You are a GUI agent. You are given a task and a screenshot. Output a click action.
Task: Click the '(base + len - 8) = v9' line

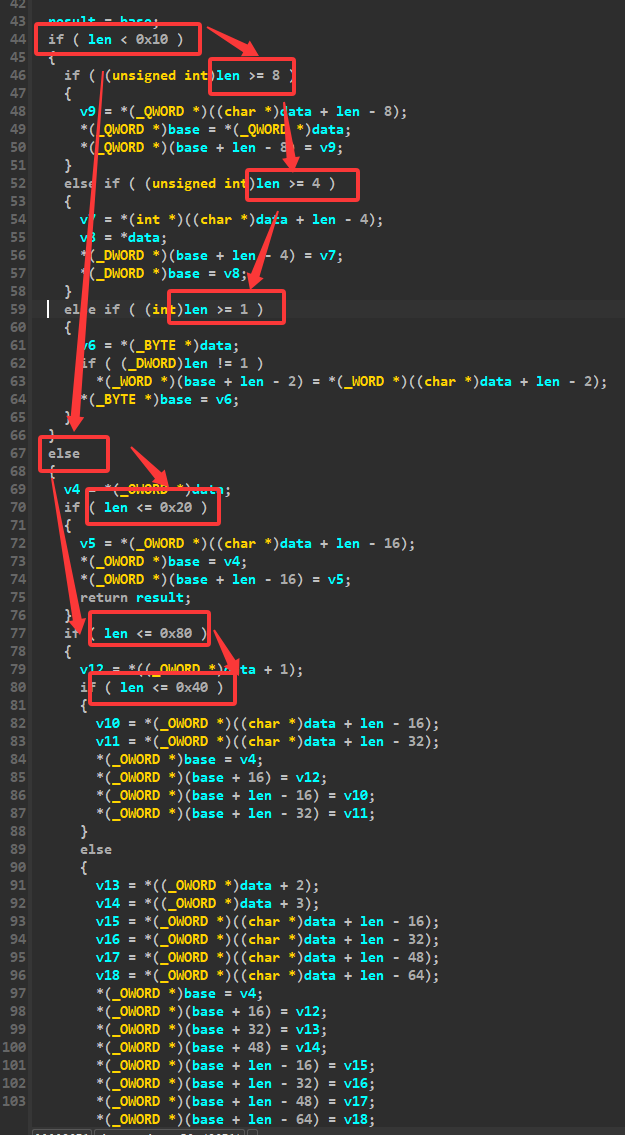point(211,148)
